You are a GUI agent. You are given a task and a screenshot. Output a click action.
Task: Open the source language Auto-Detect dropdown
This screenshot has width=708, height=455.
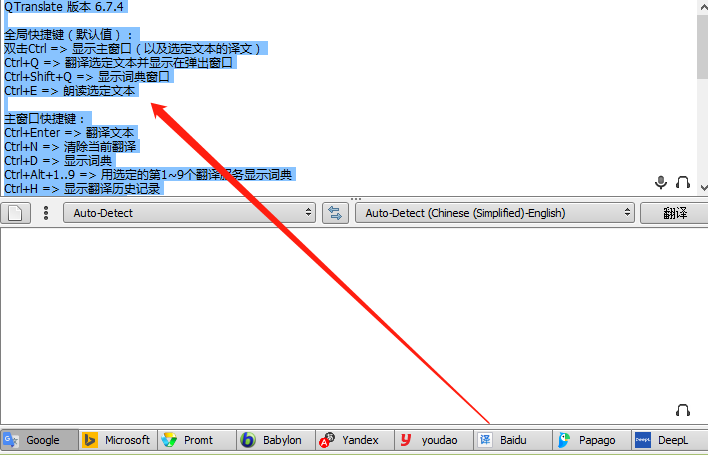tap(189, 213)
